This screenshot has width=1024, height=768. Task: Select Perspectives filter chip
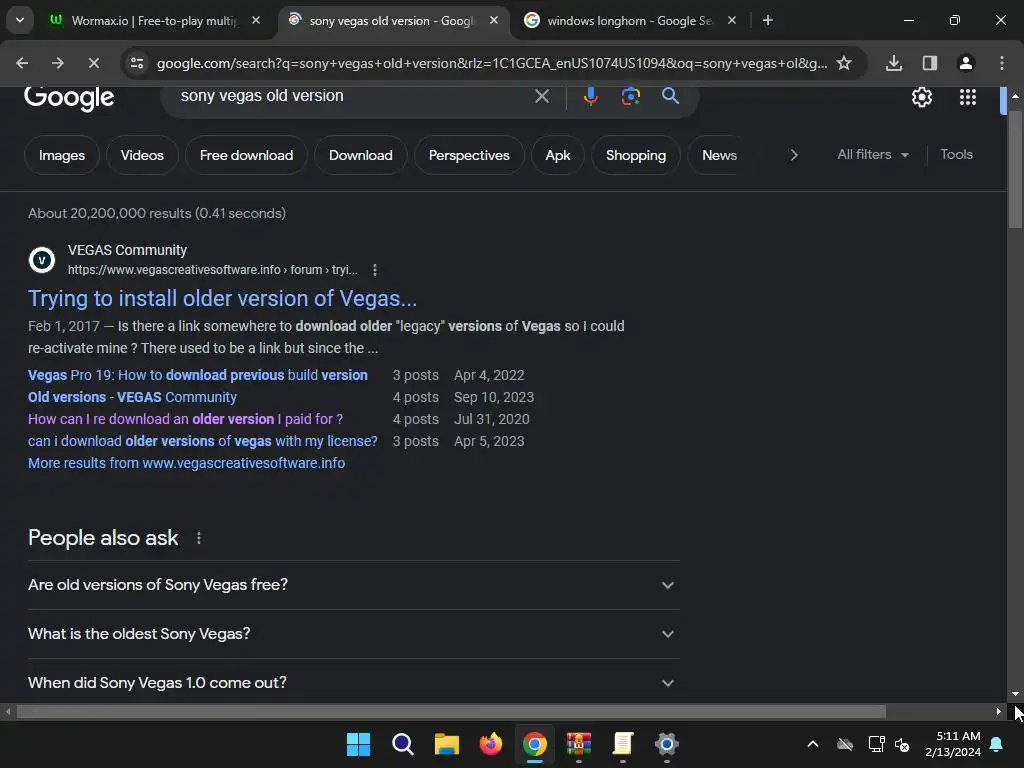469,155
